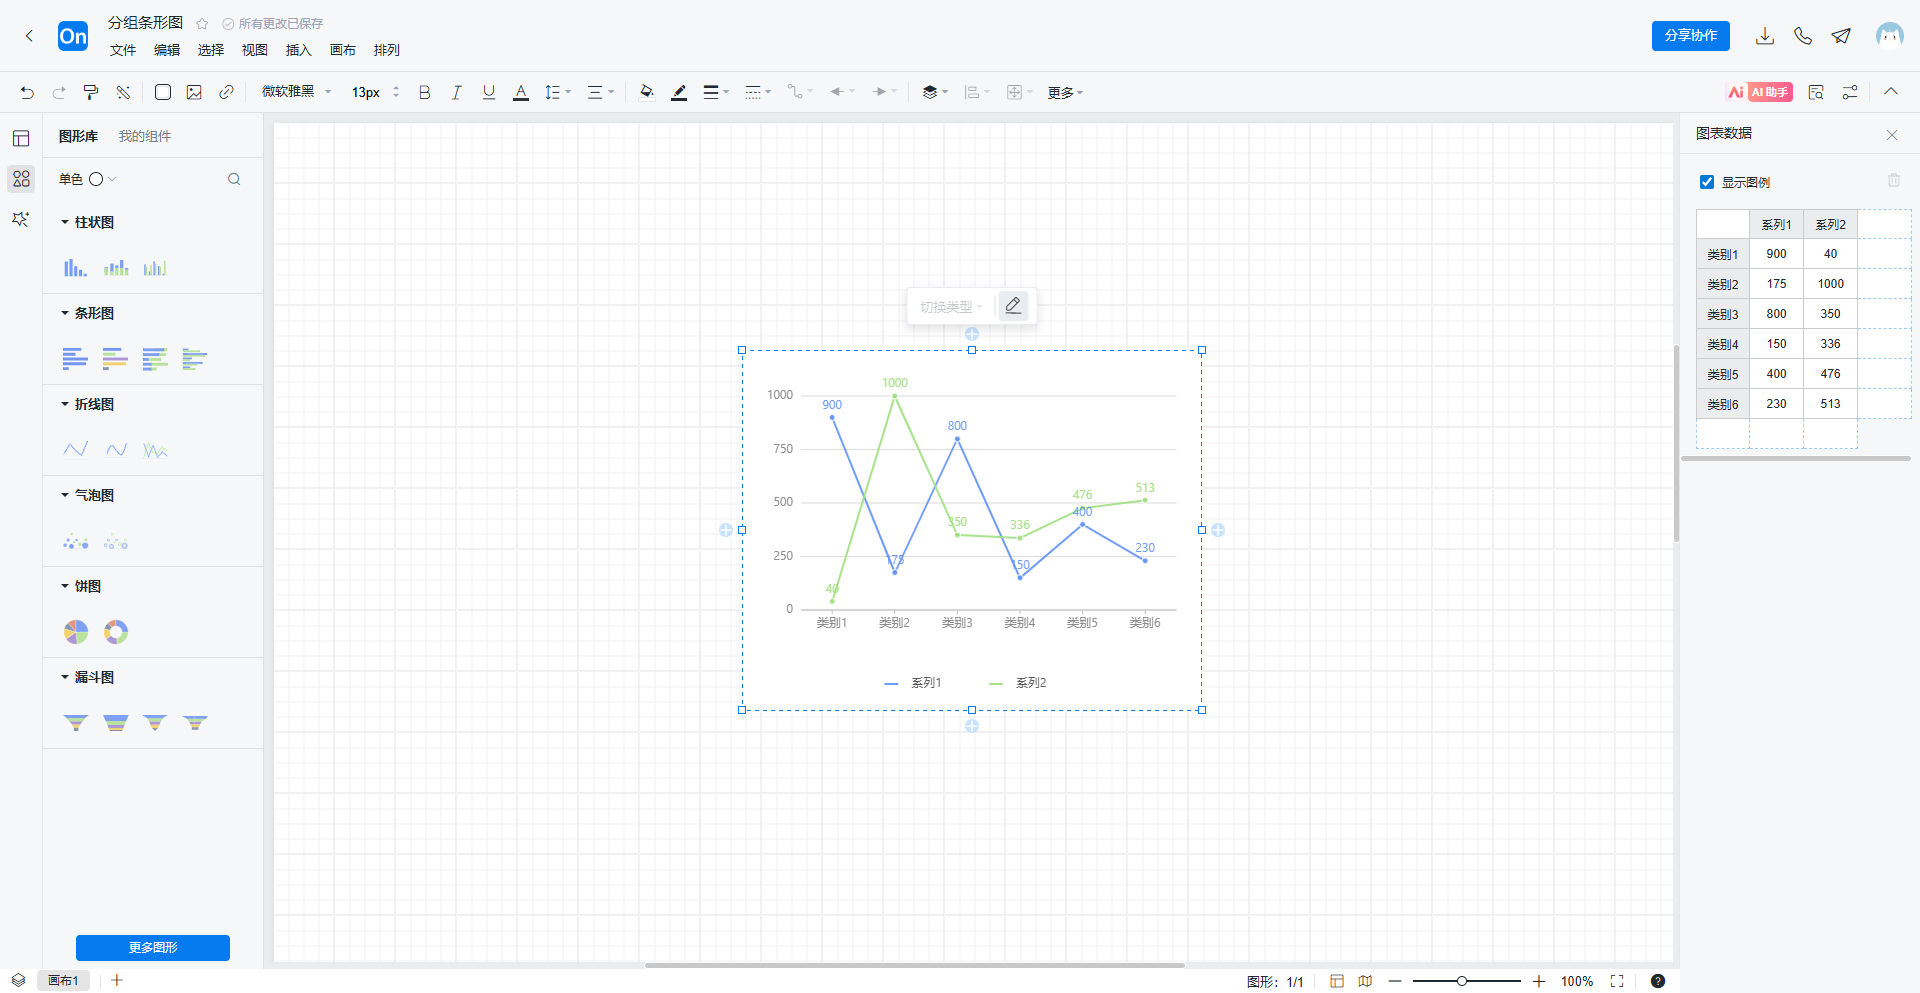Toggle italic text formatting

[456, 92]
